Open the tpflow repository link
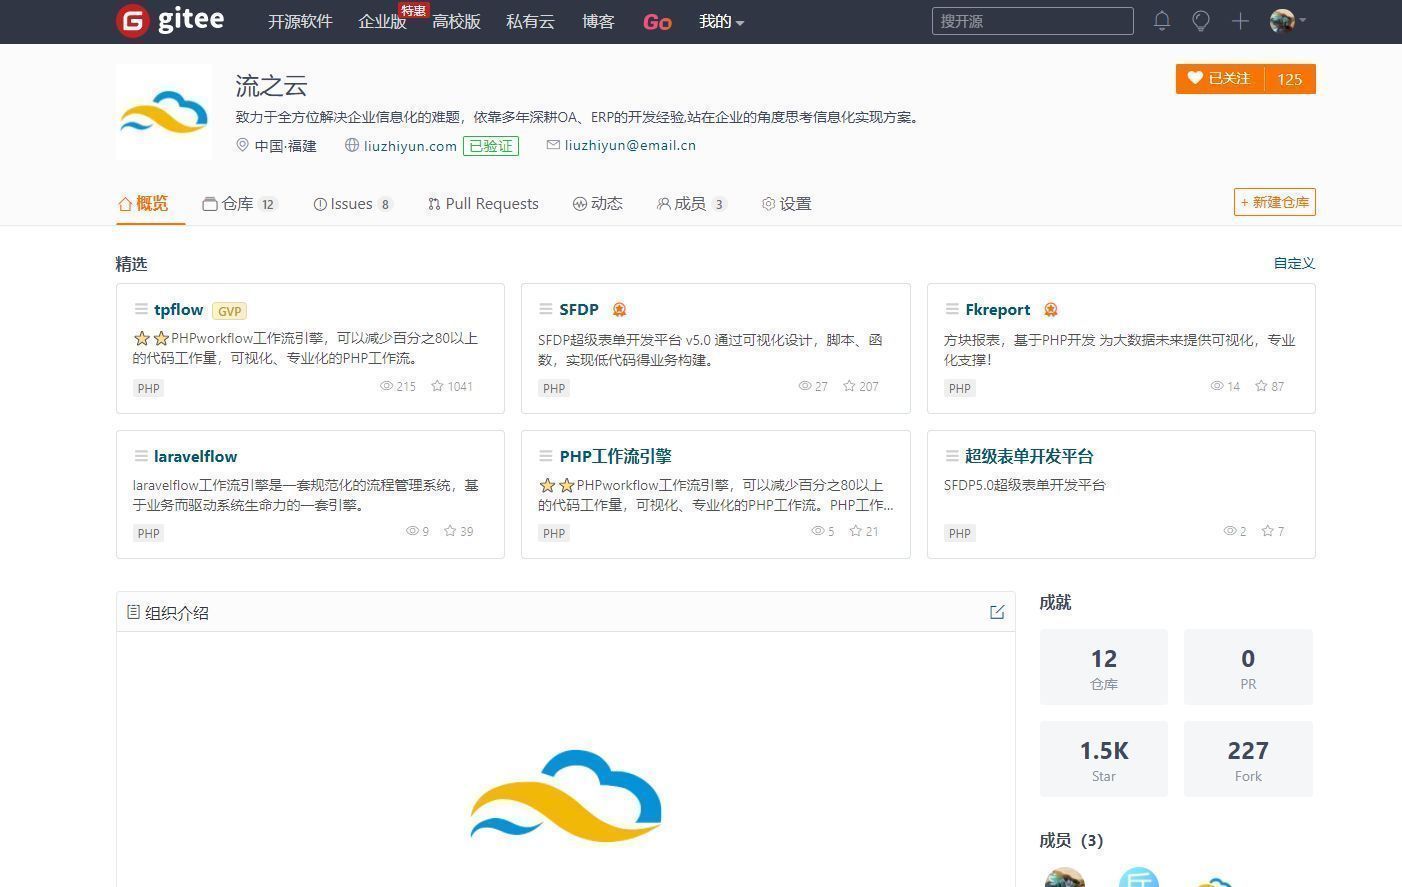1402x887 pixels. tap(178, 310)
